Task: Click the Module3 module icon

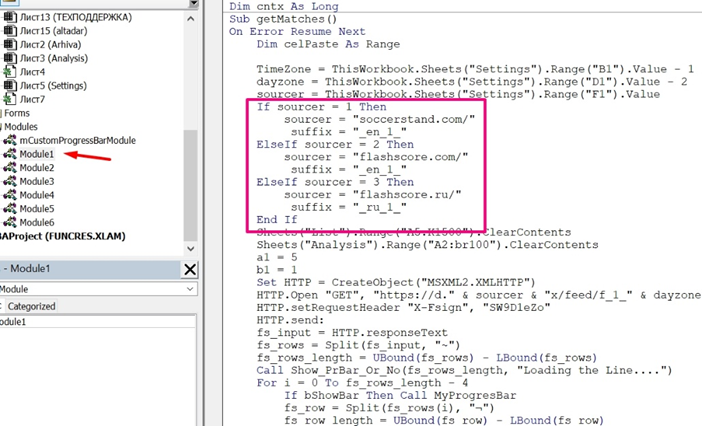Action: (x=10, y=182)
